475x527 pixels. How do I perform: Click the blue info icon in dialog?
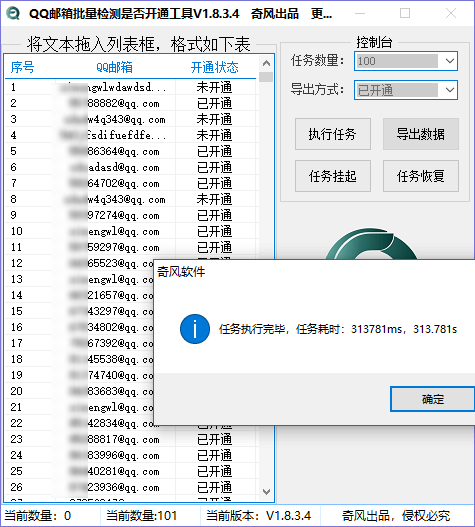pyautogui.click(x=195, y=329)
